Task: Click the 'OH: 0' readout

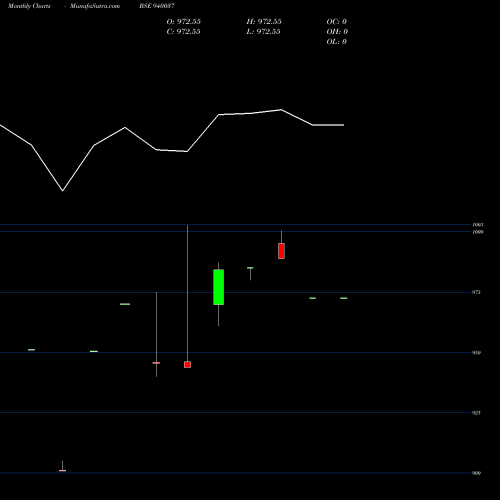Action: (337, 32)
